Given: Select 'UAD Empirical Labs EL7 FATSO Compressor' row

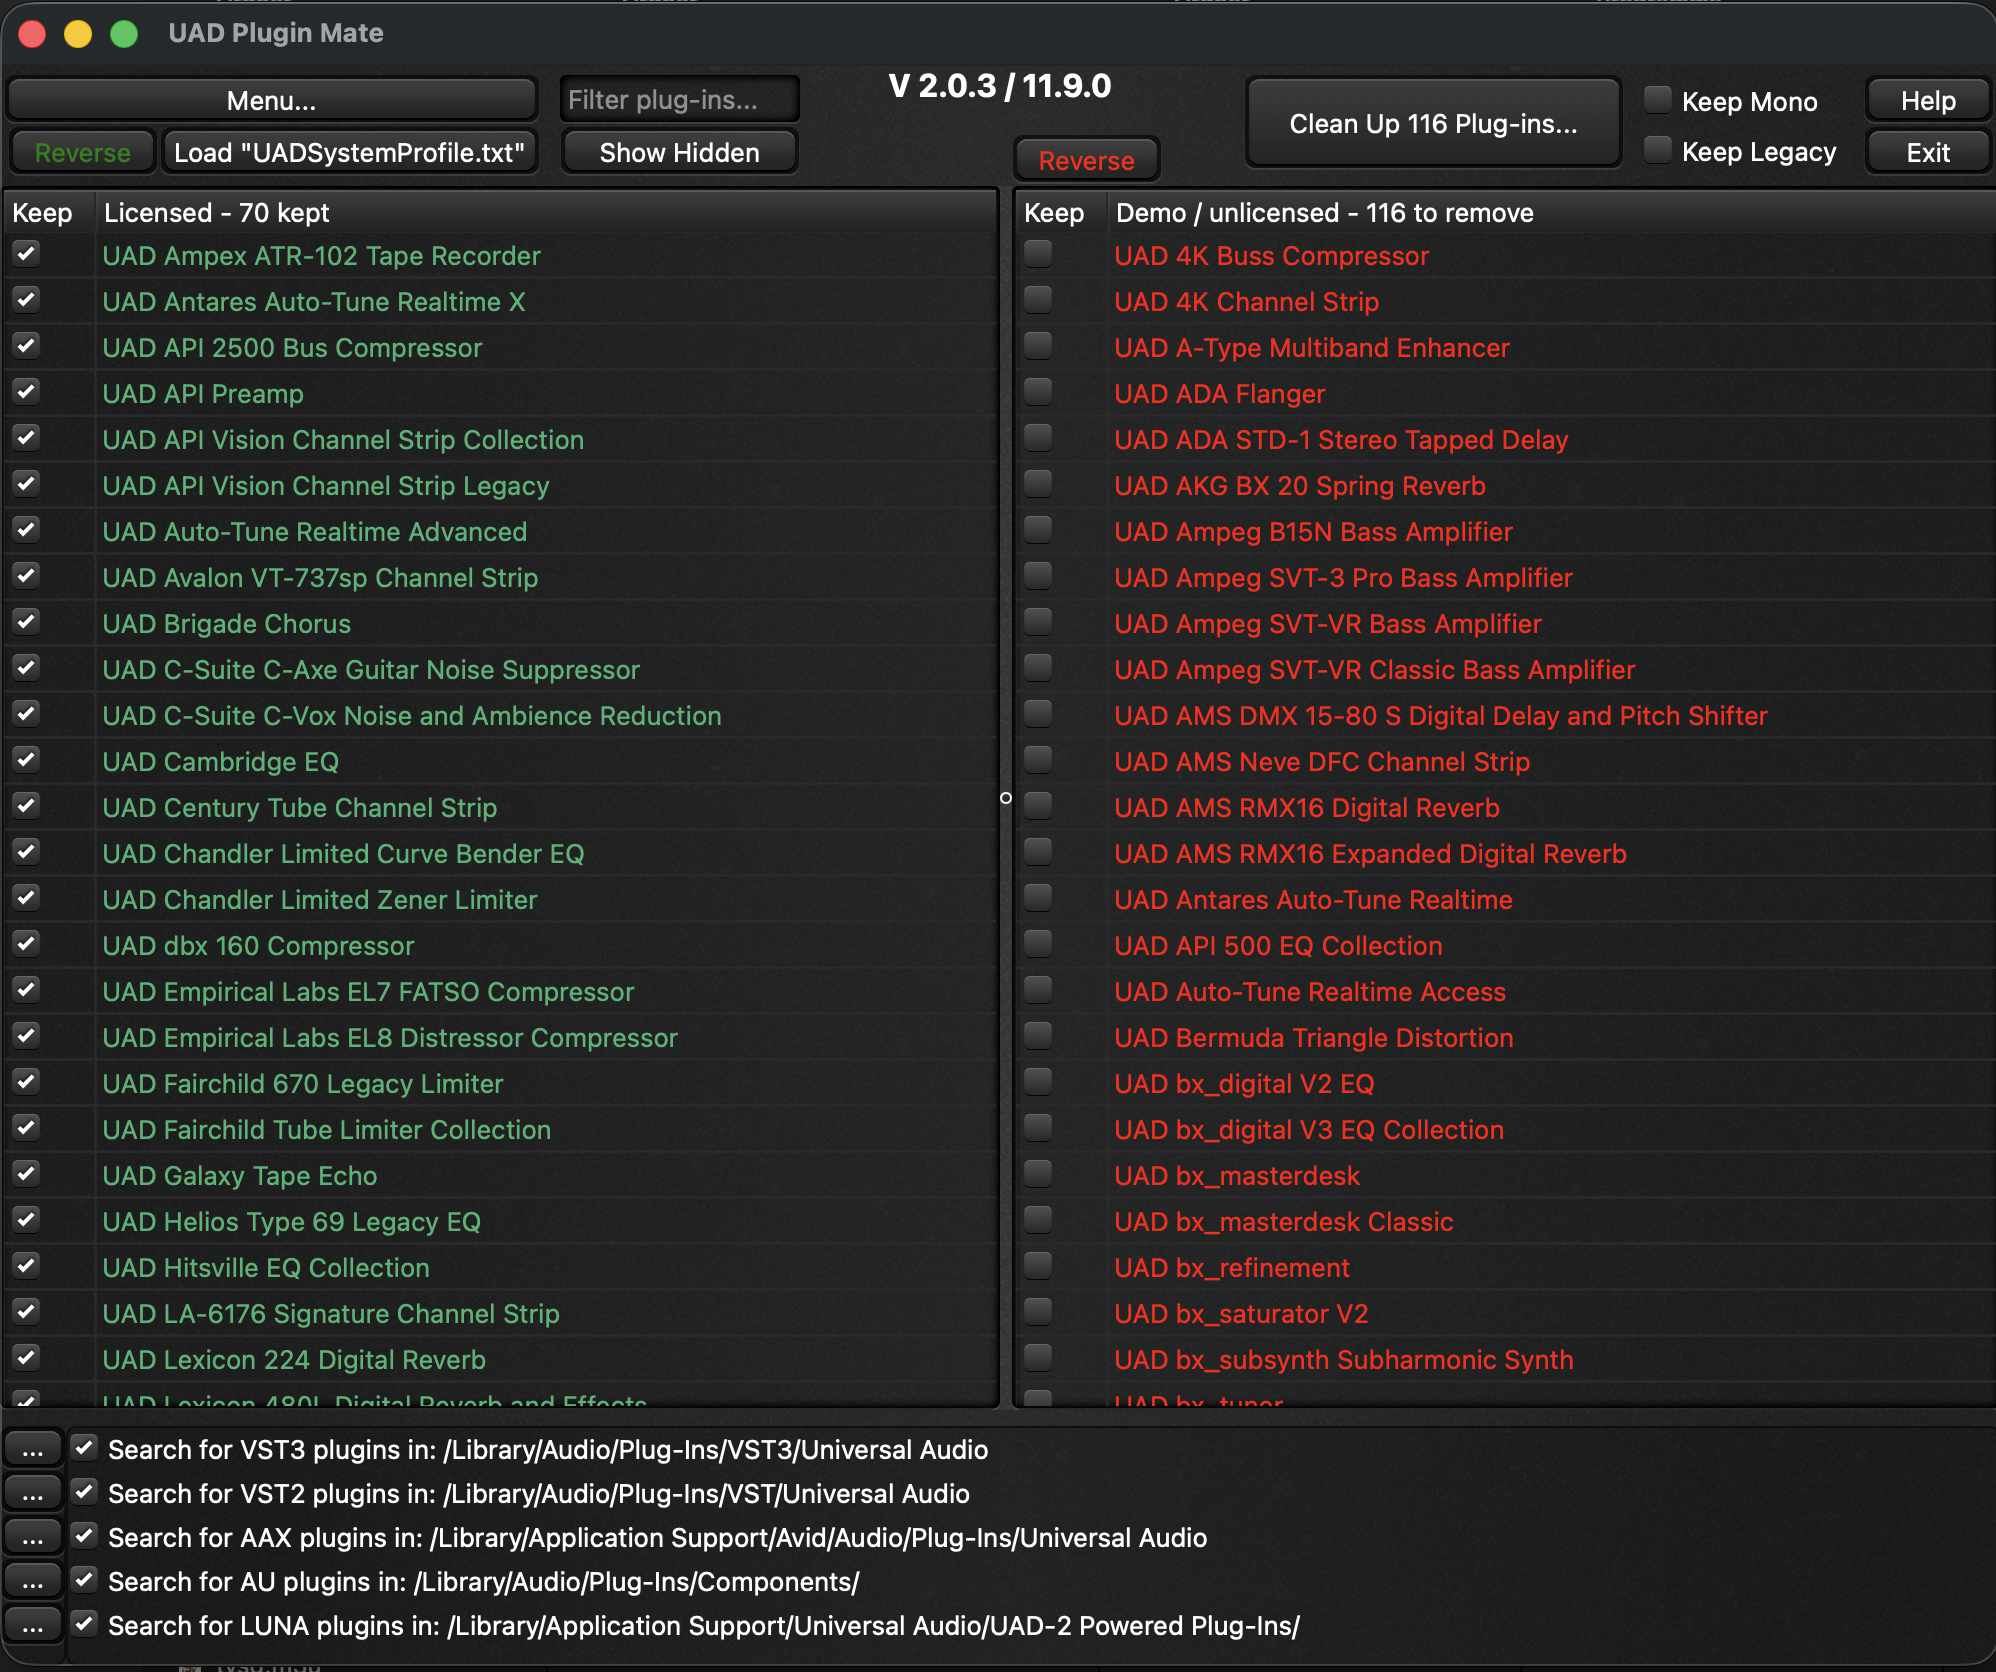Looking at the screenshot, I should click(501, 992).
